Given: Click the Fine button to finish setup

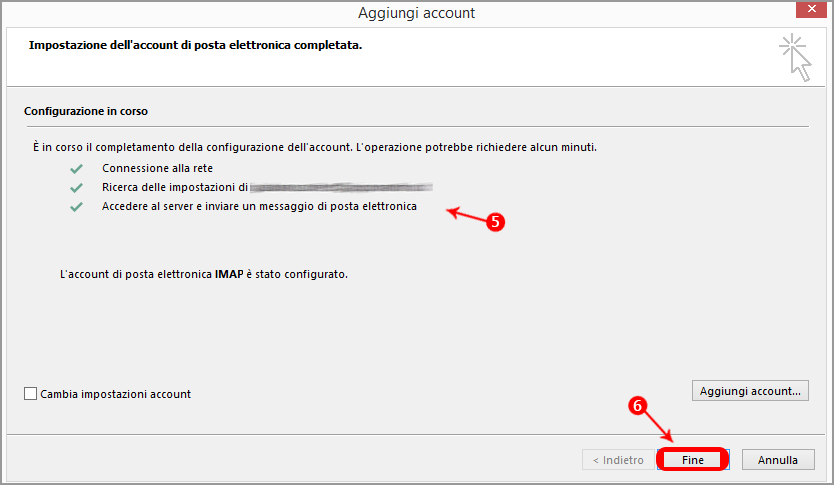Looking at the screenshot, I should (693, 460).
